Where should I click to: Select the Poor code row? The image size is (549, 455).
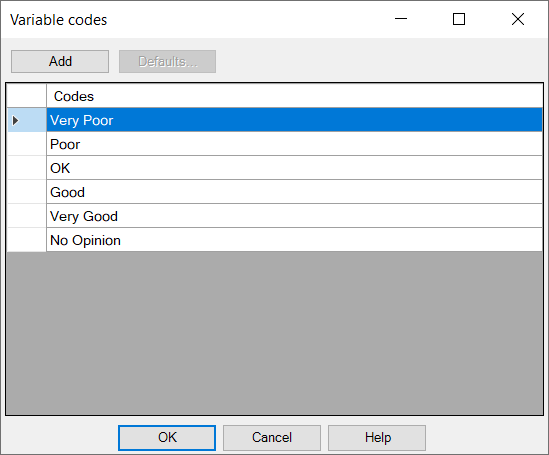click(294, 144)
